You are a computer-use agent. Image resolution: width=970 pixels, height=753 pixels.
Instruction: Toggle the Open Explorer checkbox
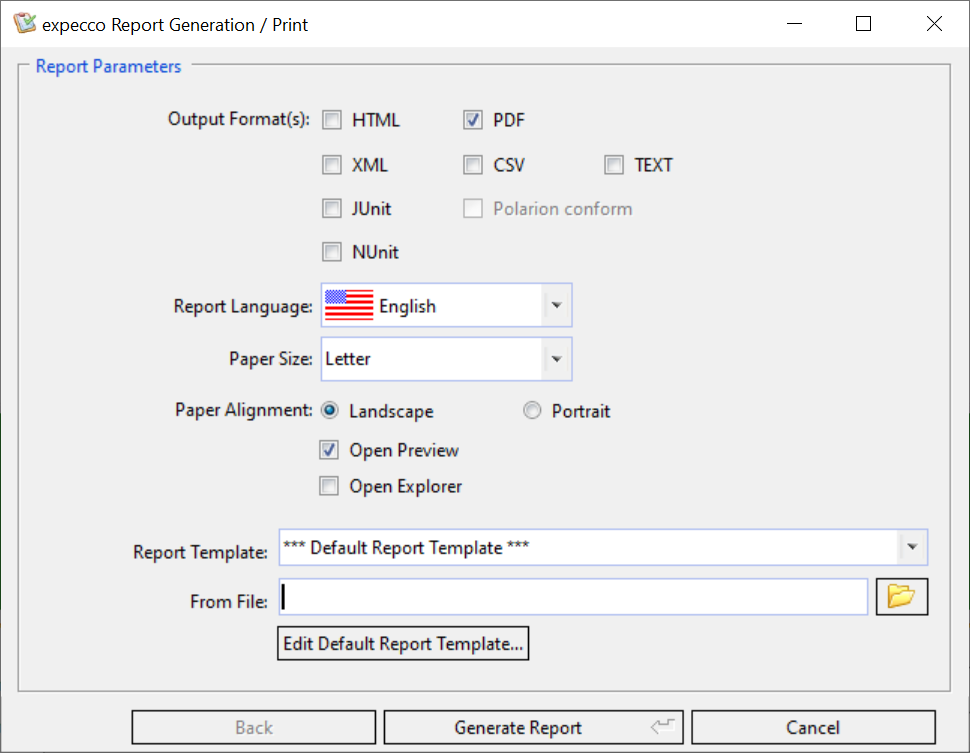coord(329,487)
